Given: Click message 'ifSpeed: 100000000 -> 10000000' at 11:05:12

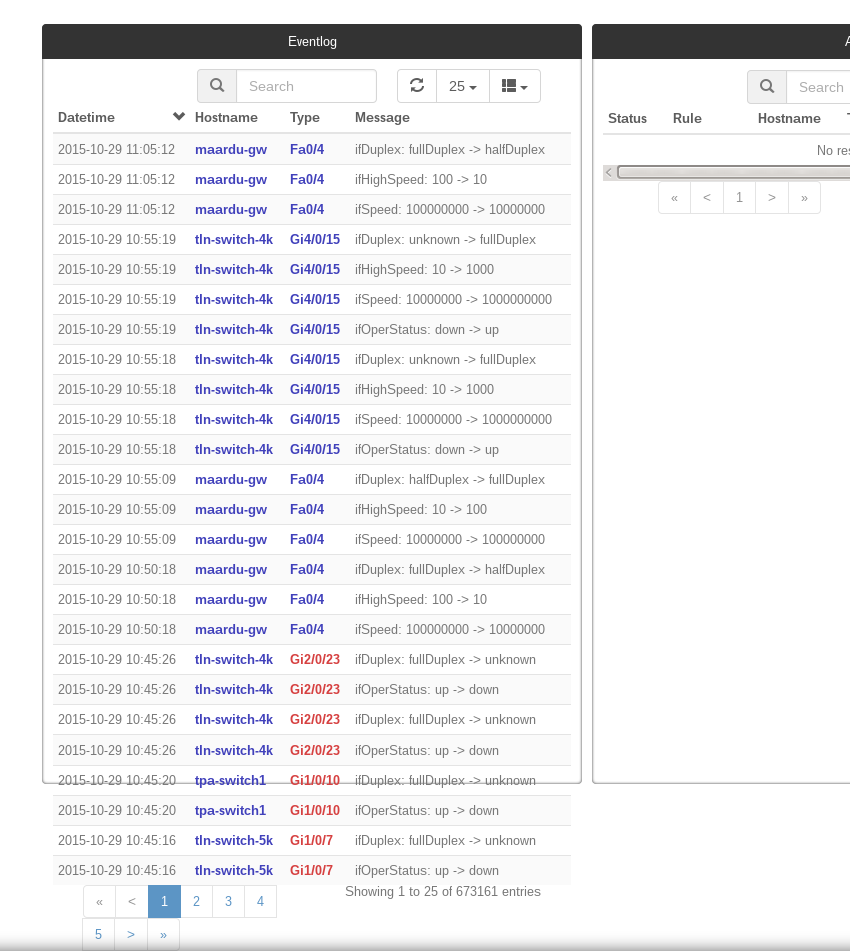Looking at the screenshot, I should pyautogui.click(x=450, y=210).
